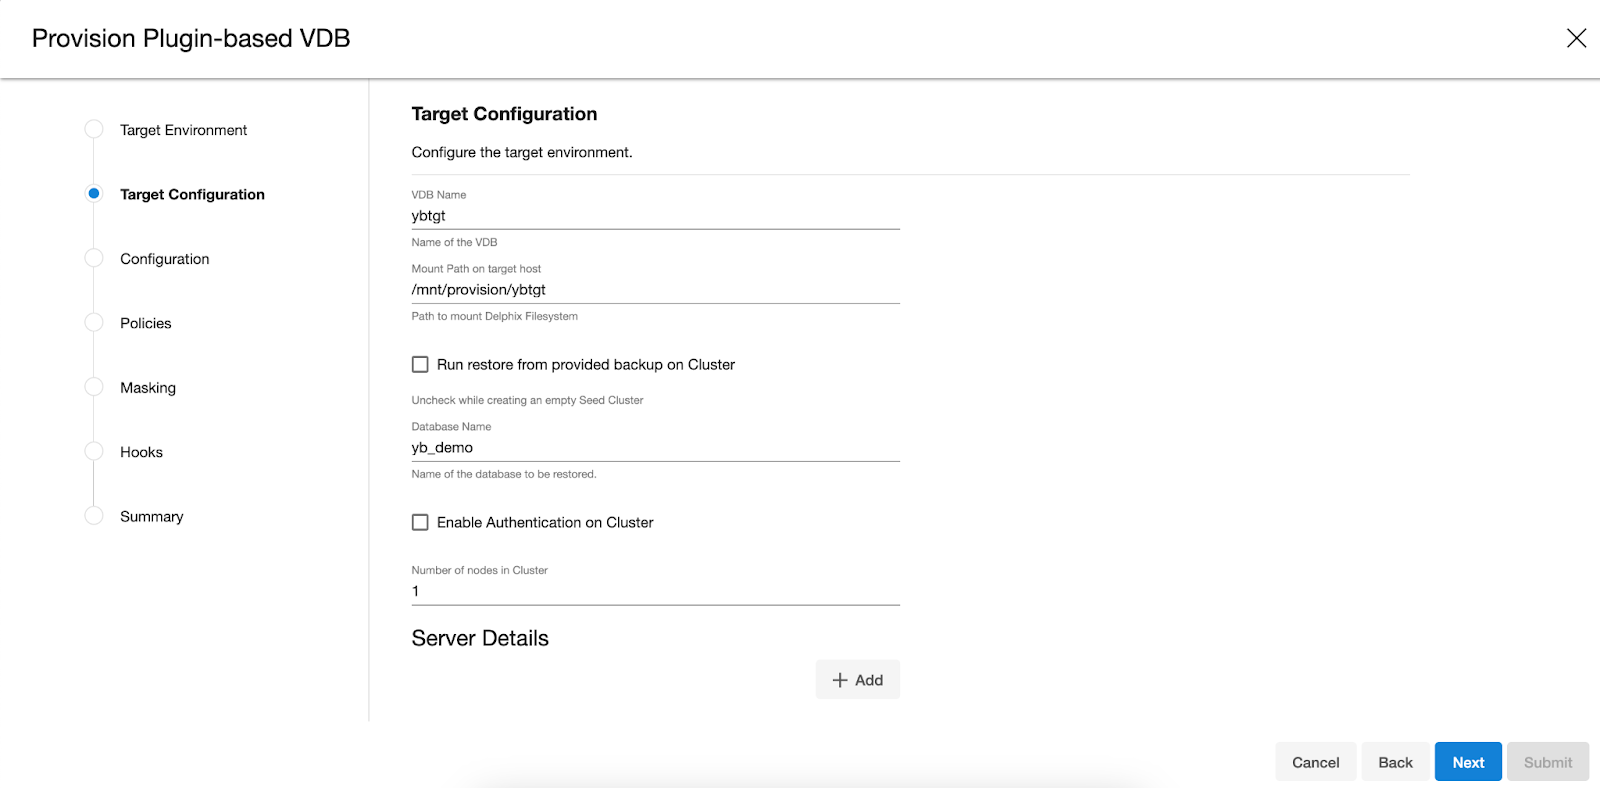
Task: Jump to the Hooks wizard step
Action: pos(142,452)
